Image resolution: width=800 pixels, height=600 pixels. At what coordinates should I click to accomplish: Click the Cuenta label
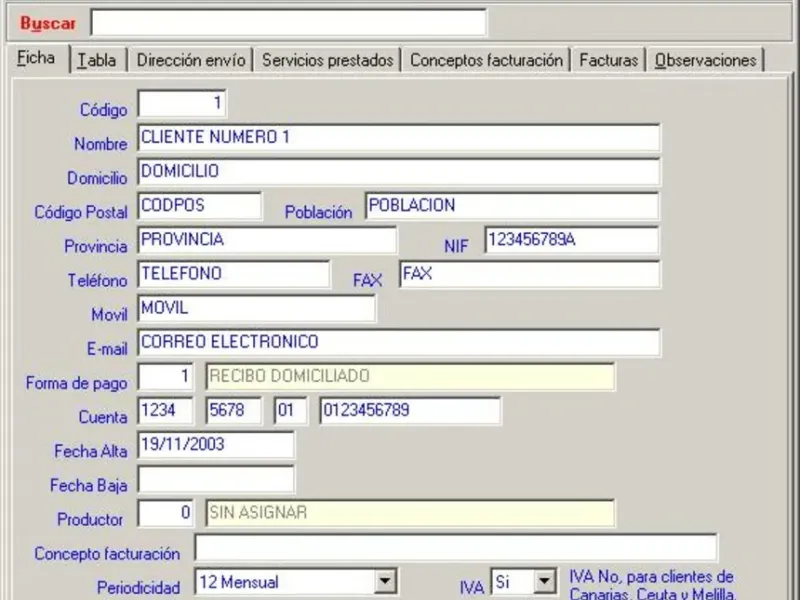[103, 417]
